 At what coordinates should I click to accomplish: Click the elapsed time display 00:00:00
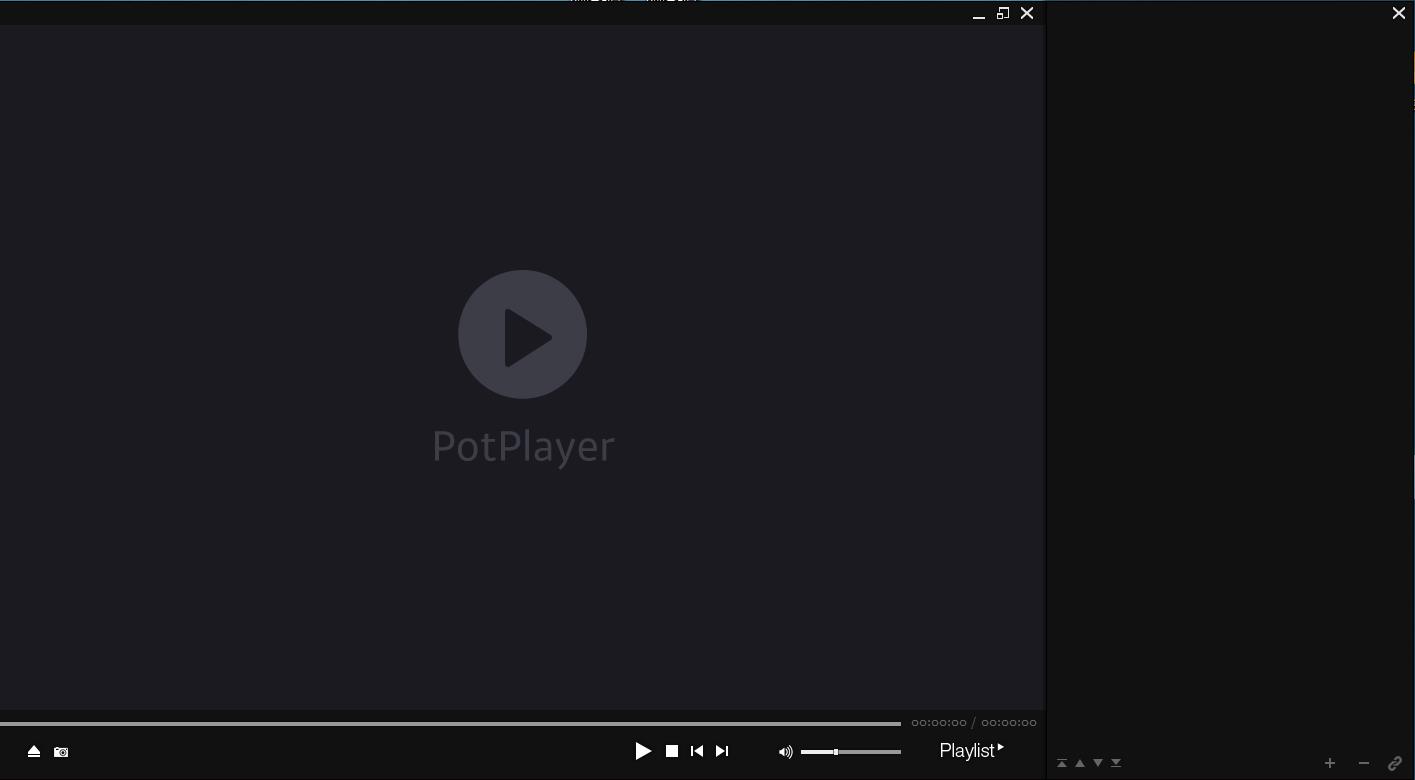[939, 723]
